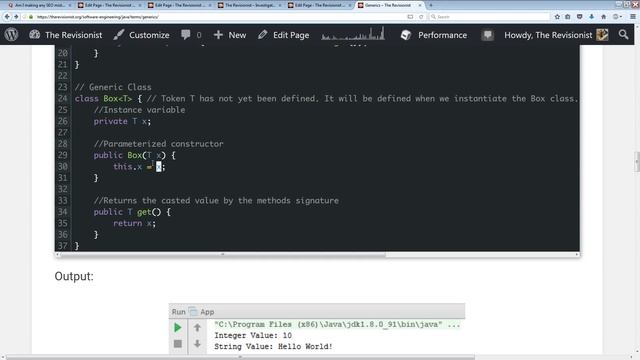
Task: Click the browser Forward arrow
Action: 16,17
